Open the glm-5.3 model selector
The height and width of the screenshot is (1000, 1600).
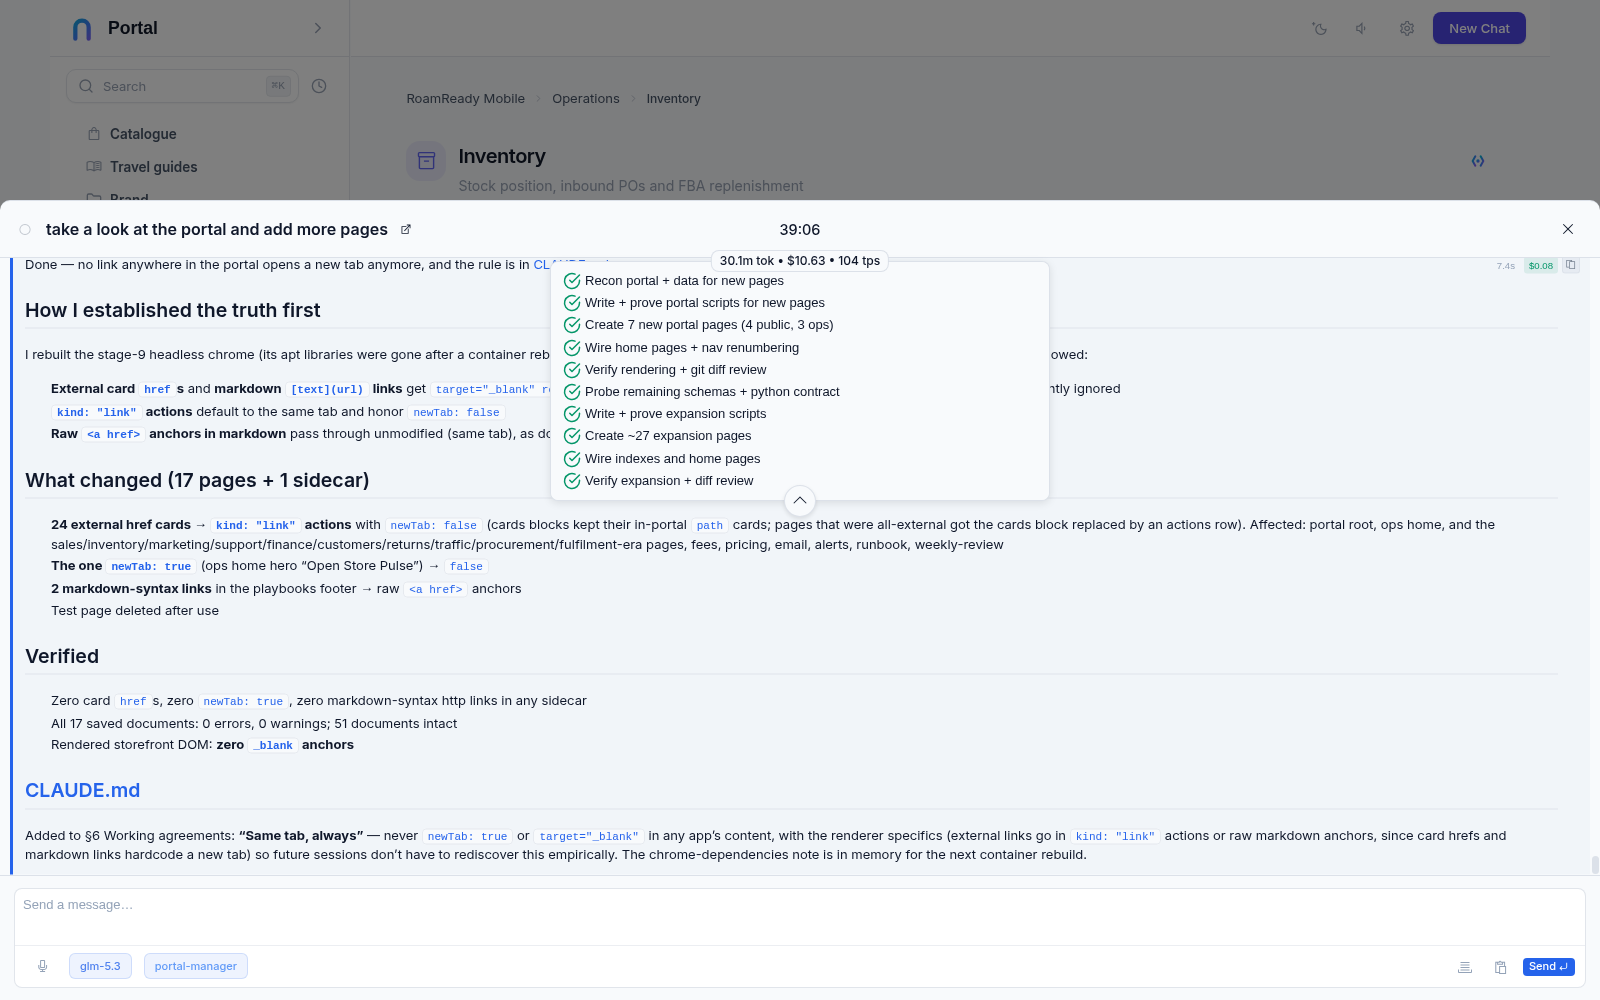point(100,966)
